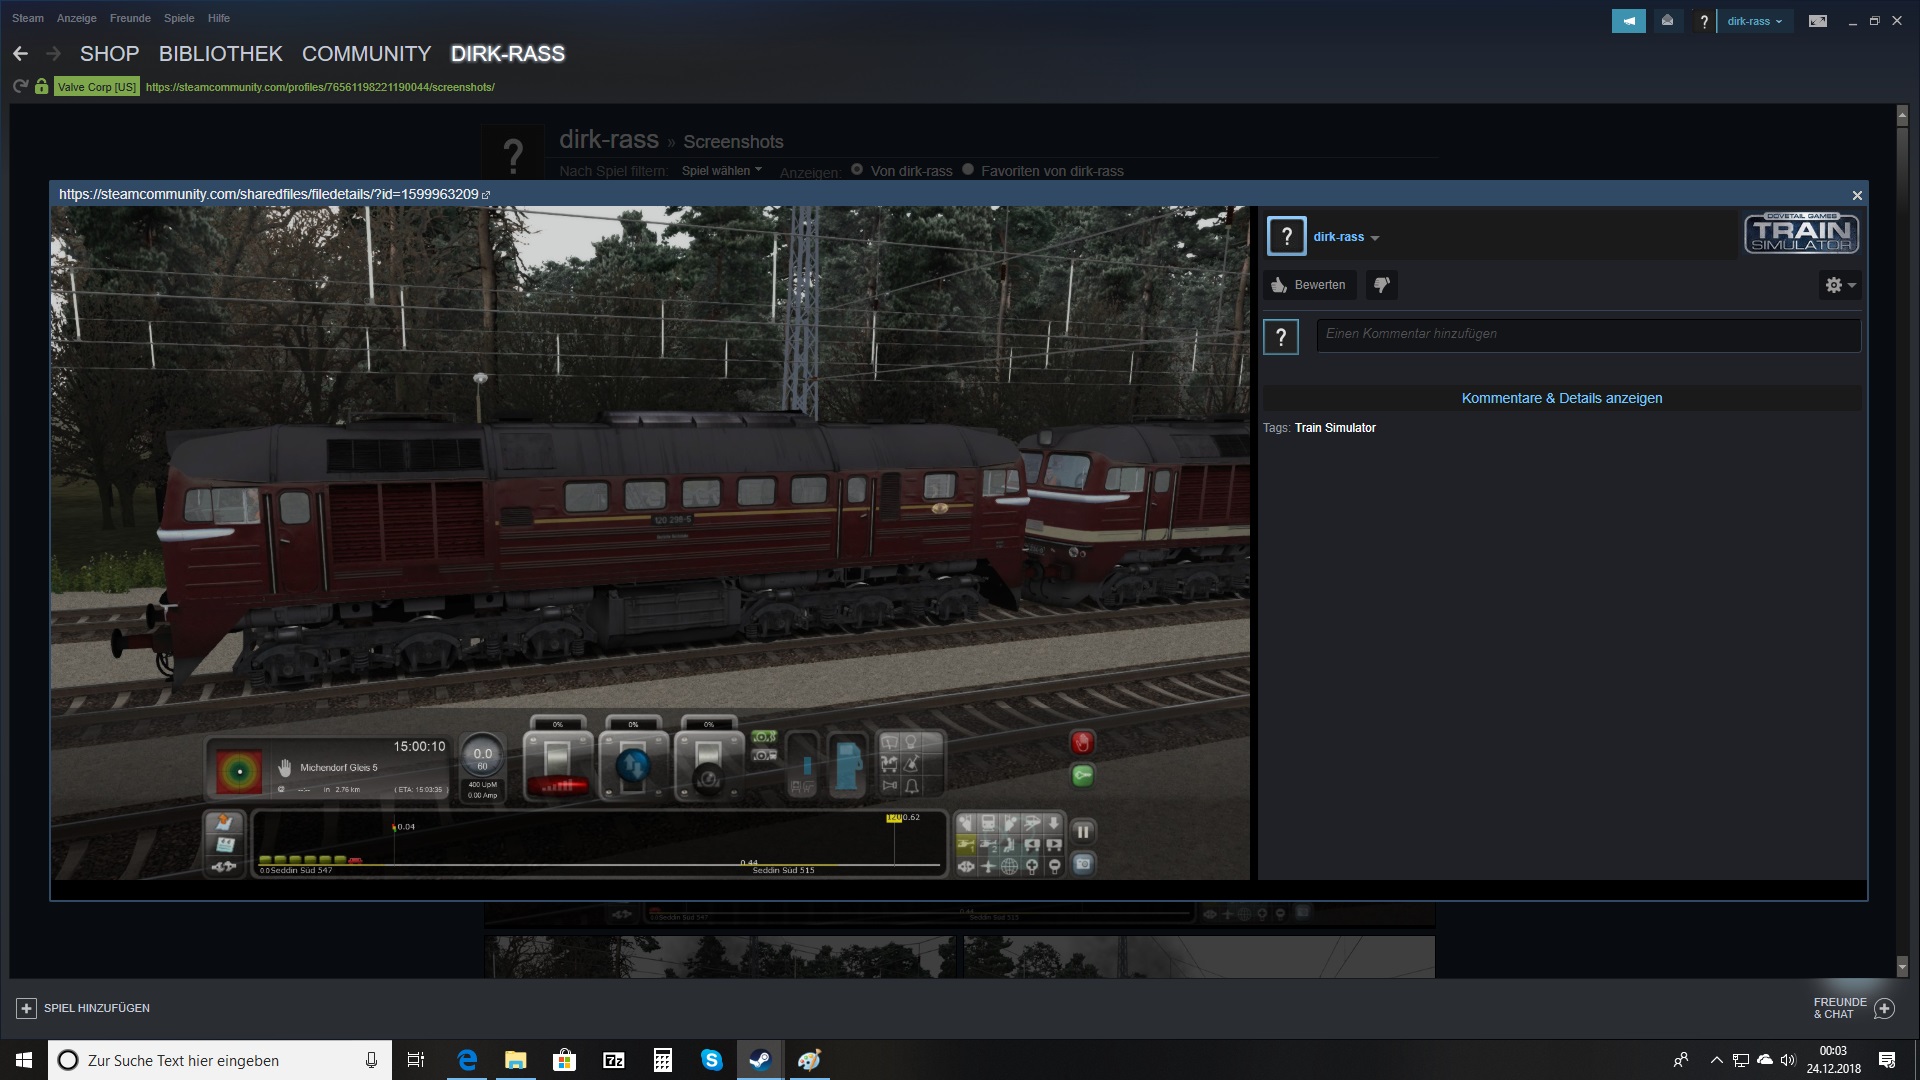Click the Steam announcements megaphone icon

(1628, 21)
